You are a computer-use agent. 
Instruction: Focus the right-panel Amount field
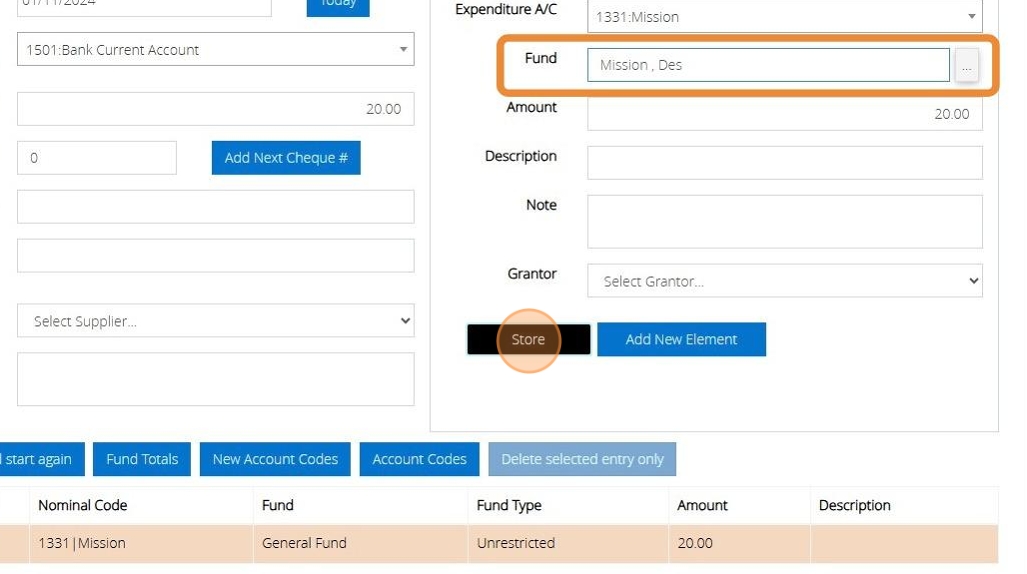coord(785,113)
